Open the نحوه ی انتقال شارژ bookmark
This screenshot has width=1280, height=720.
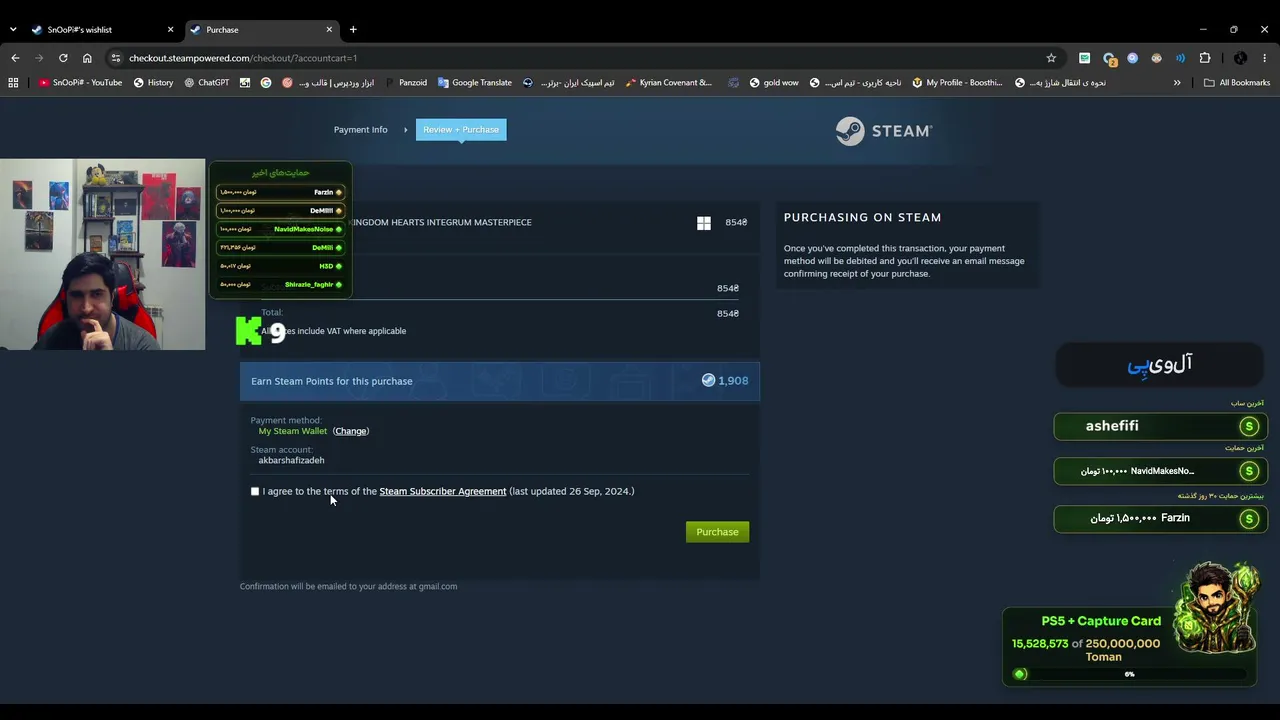pyautogui.click(x=1060, y=83)
